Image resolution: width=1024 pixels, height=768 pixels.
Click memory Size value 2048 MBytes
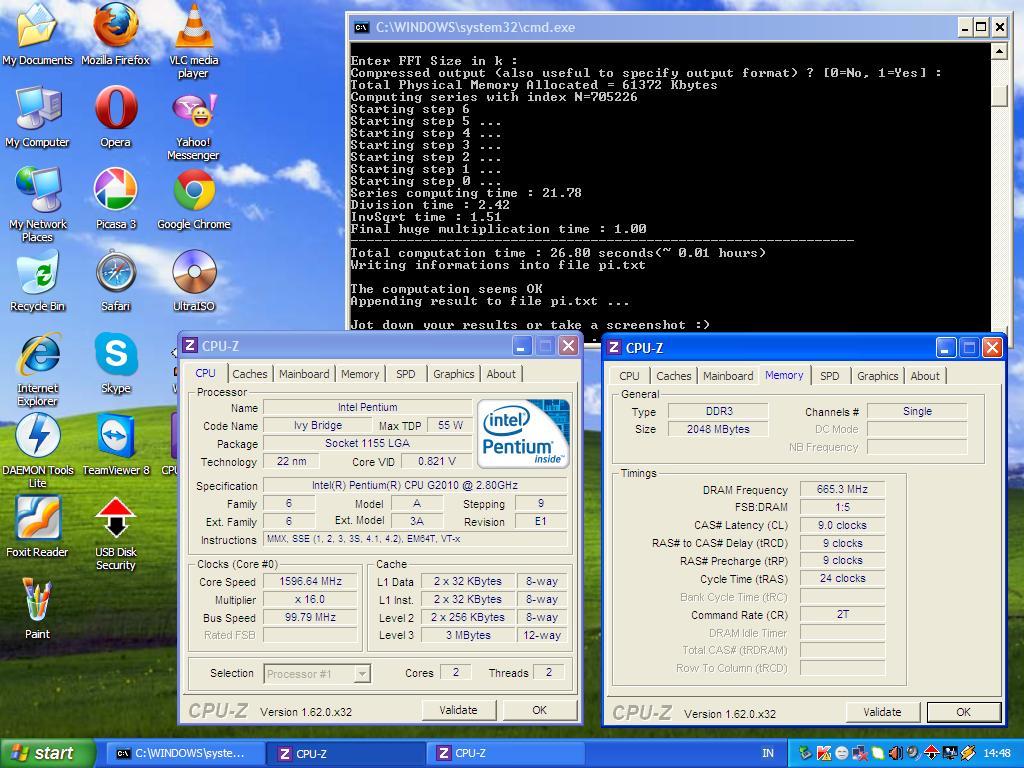coord(718,429)
